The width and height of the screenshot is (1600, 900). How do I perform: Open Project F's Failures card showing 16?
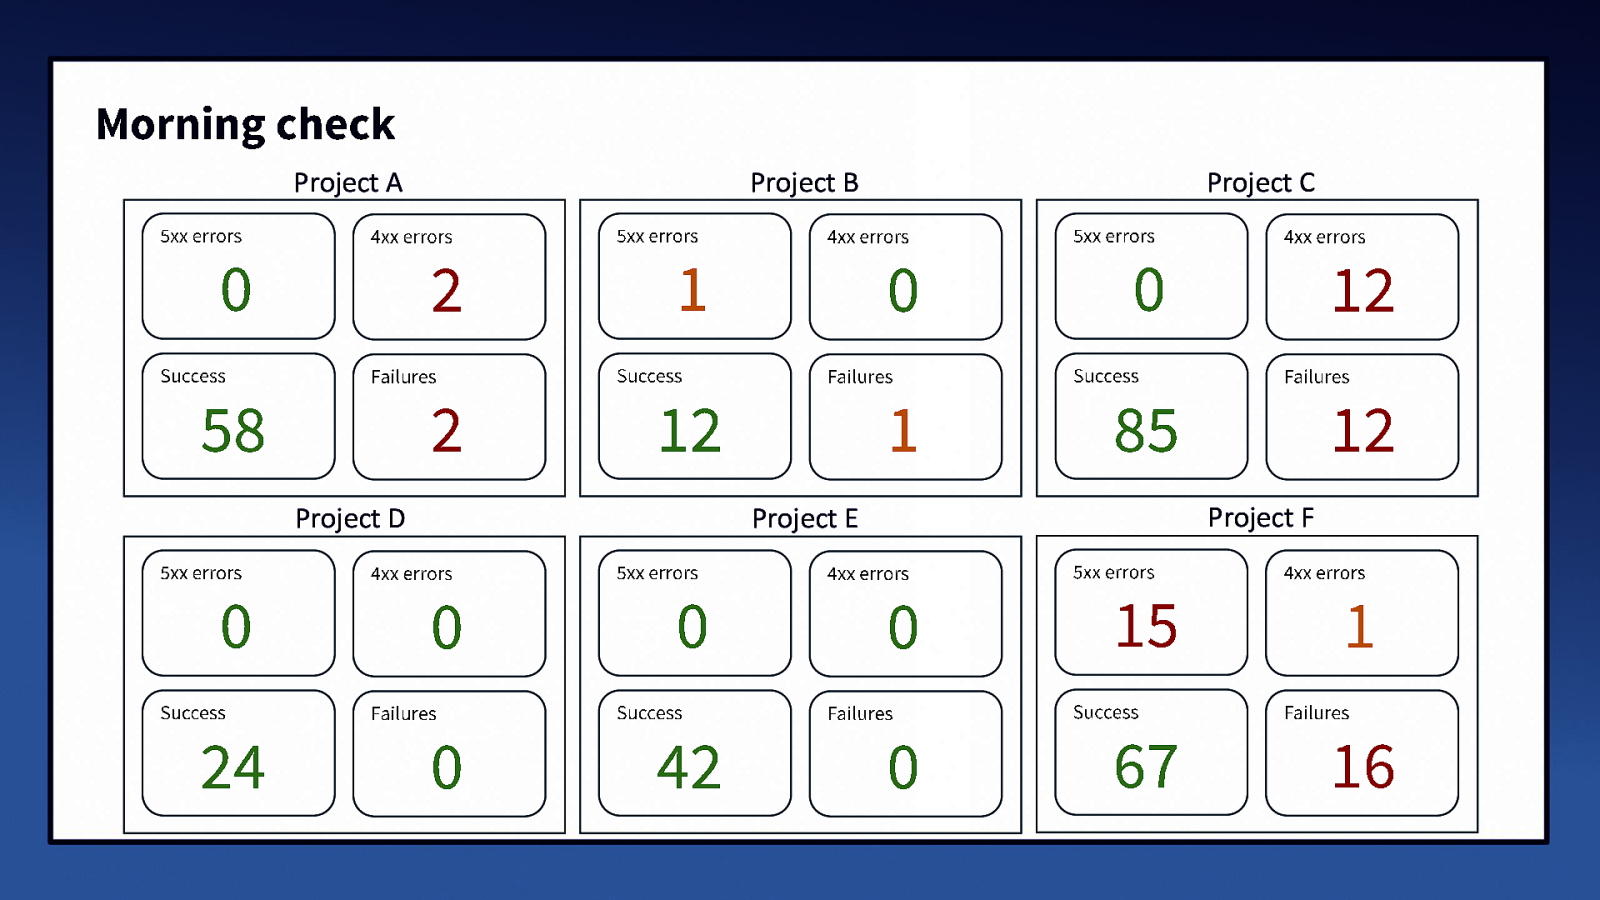click(x=1361, y=753)
